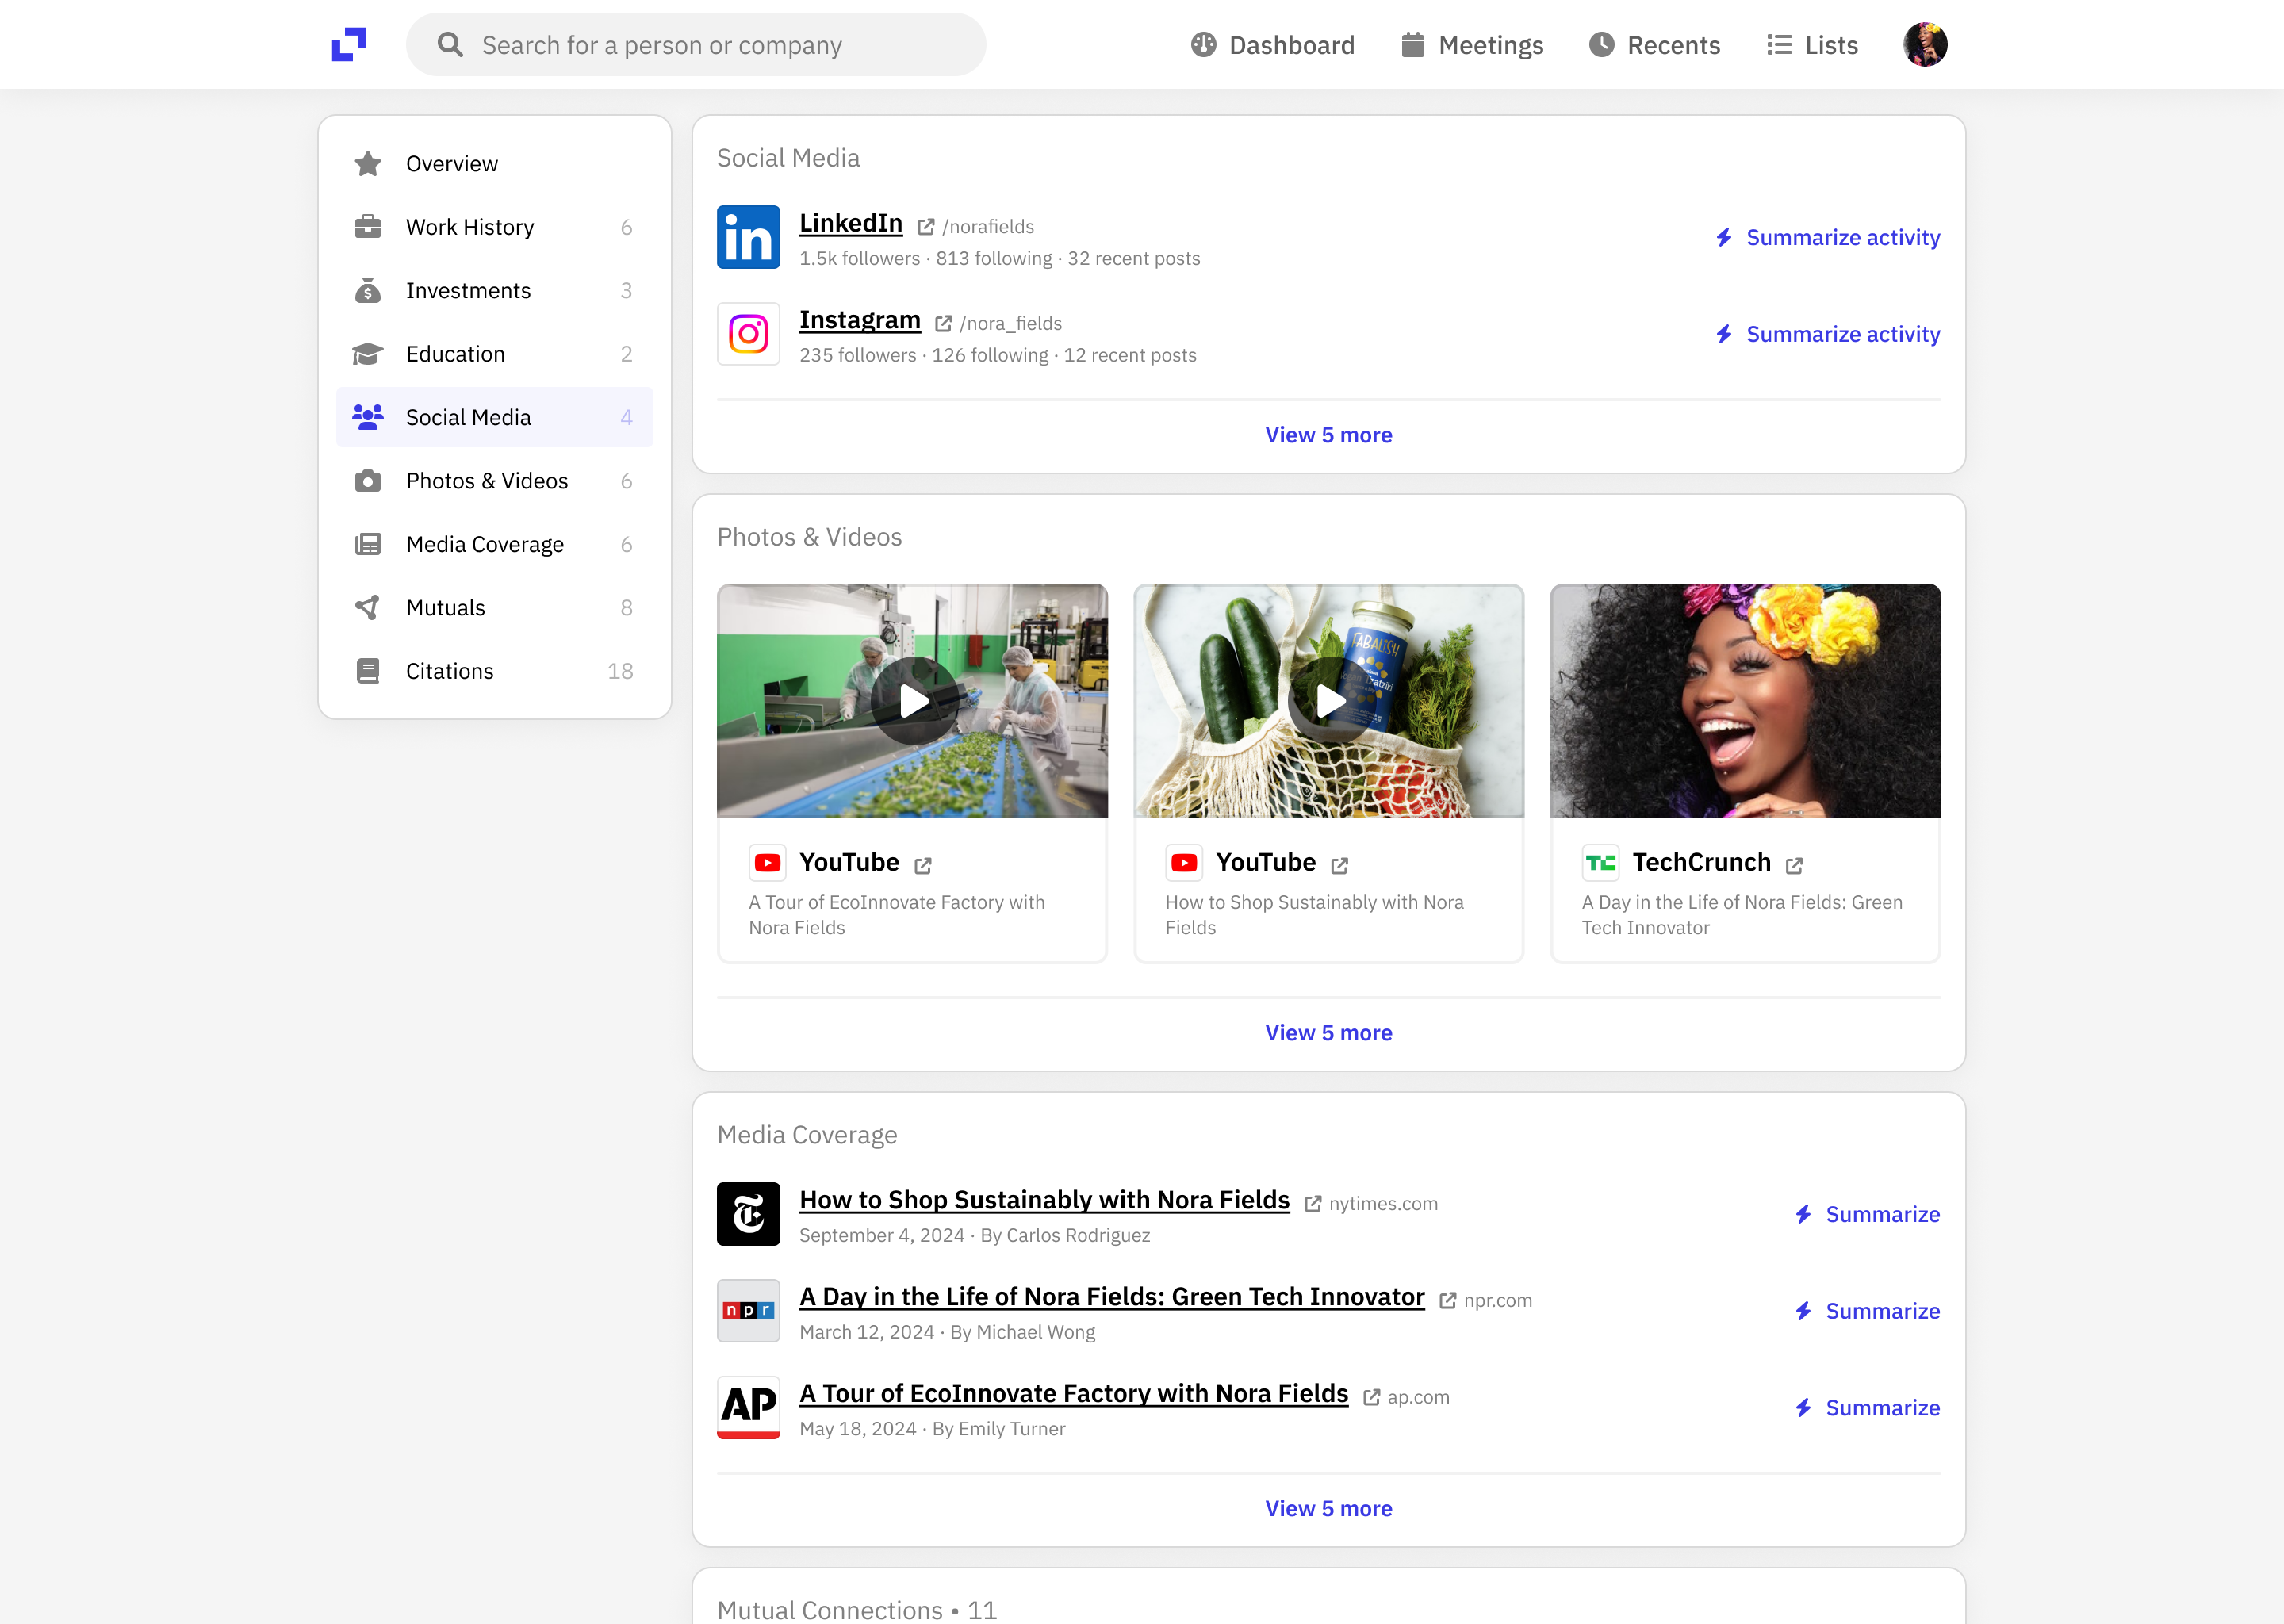Screen dimensions: 2284x1624
Task: Expand Media Coverage View 5 more
Action: (x=1328, y=1508)
